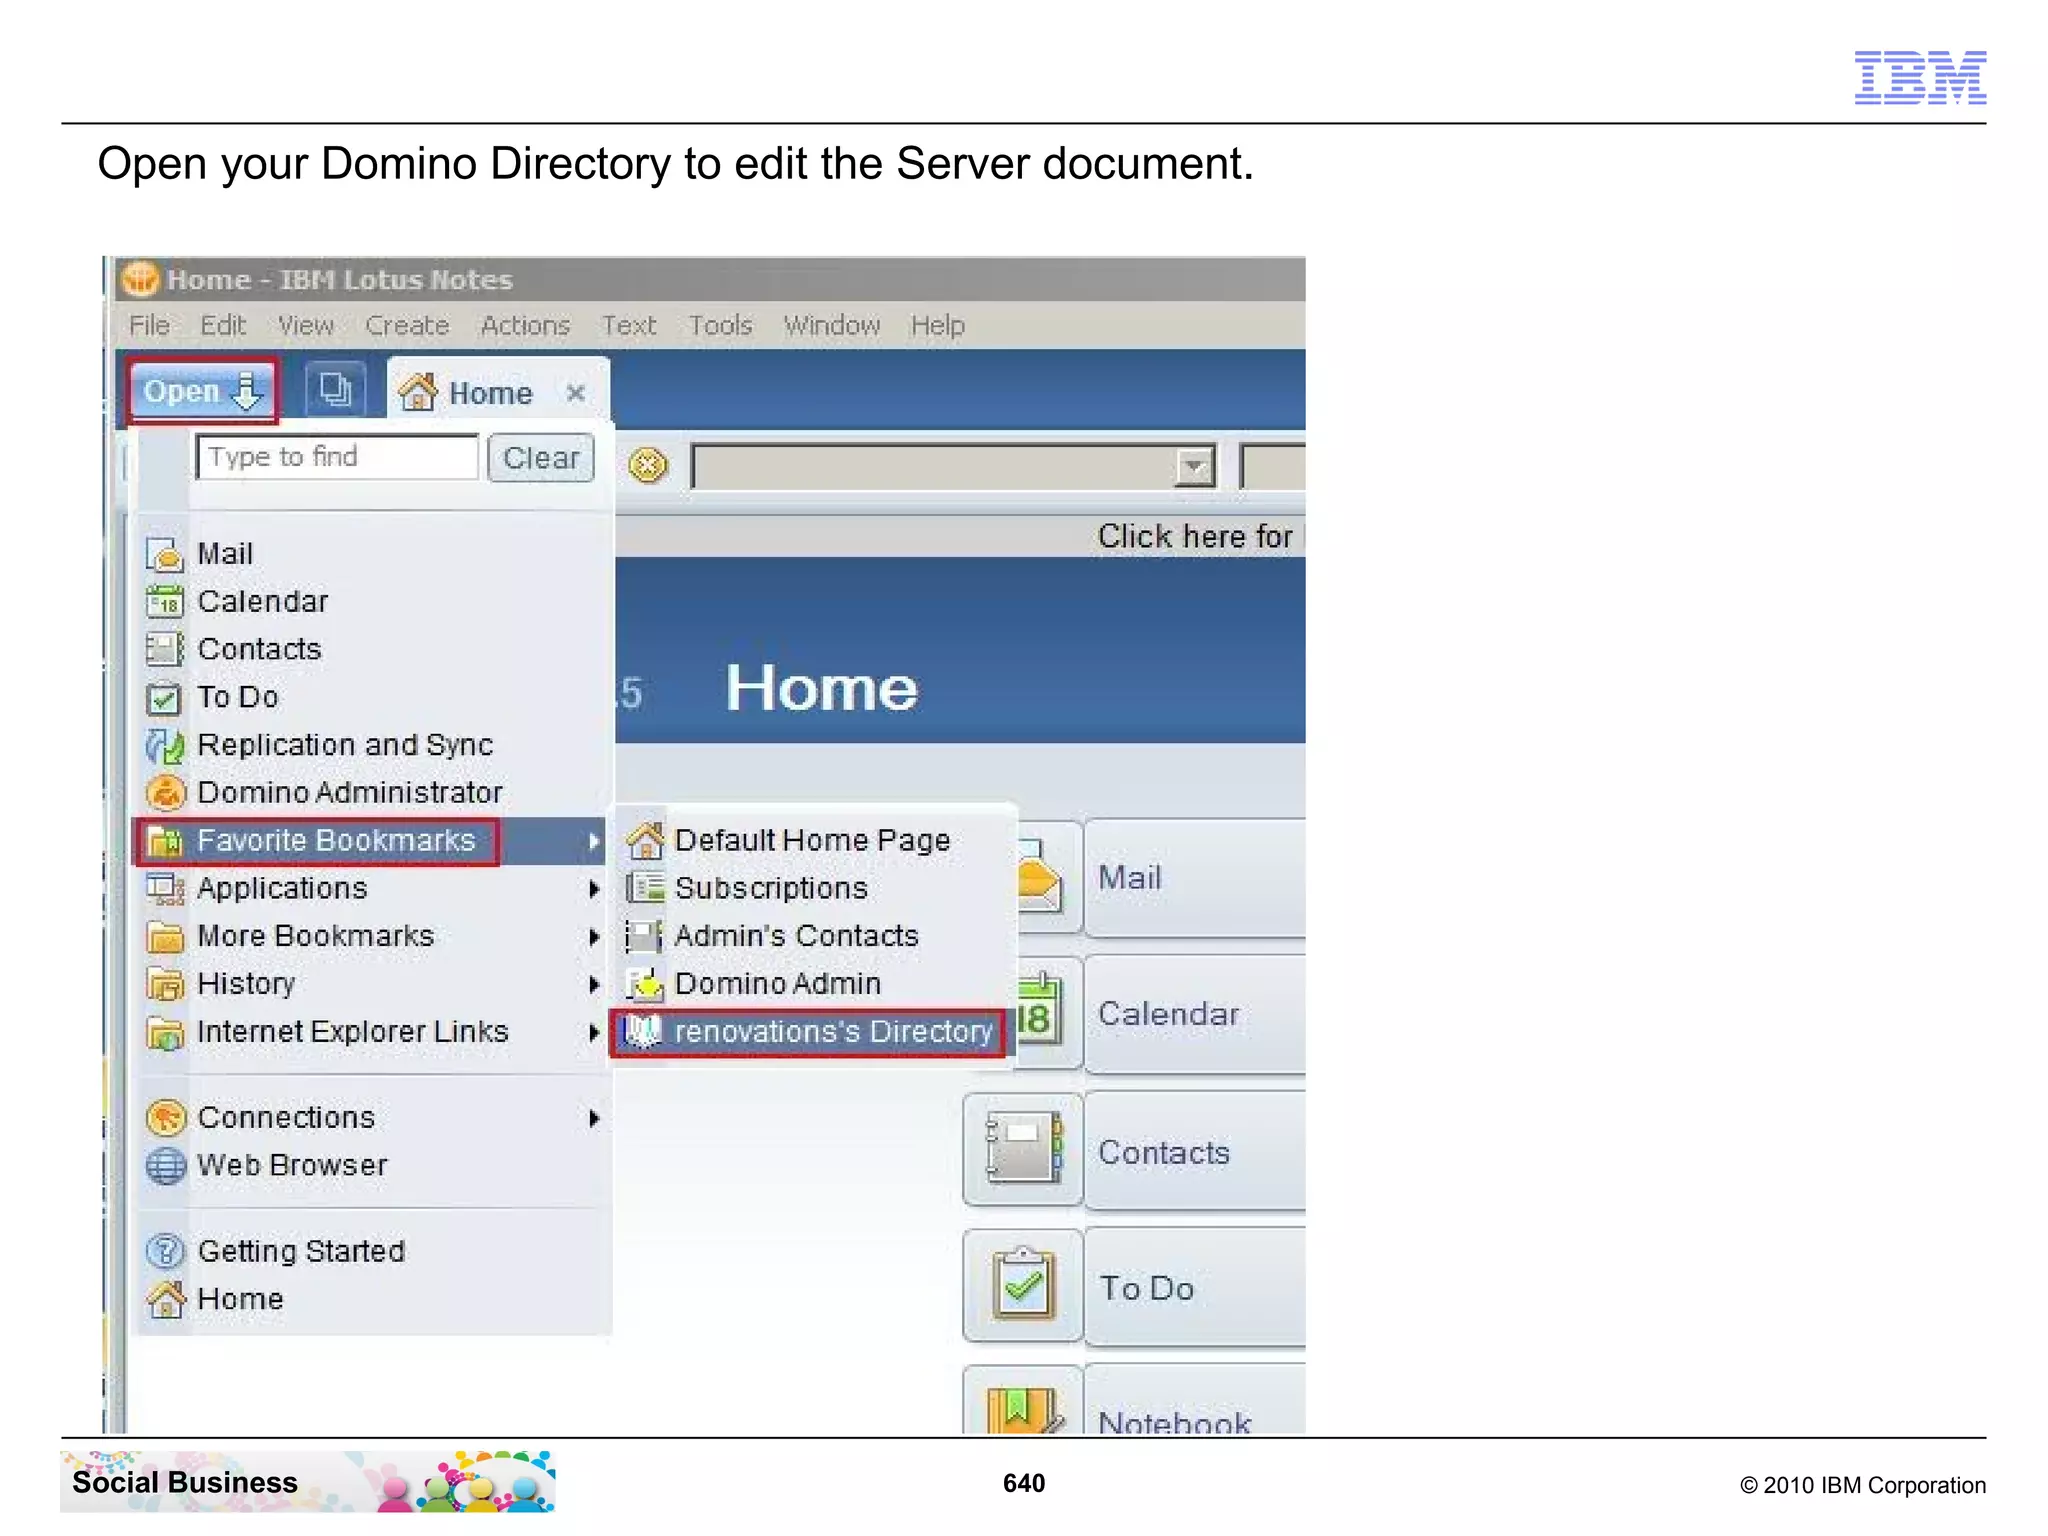Select Web Browser in the Open list

pyautogui.click(x=292, y=1165)
